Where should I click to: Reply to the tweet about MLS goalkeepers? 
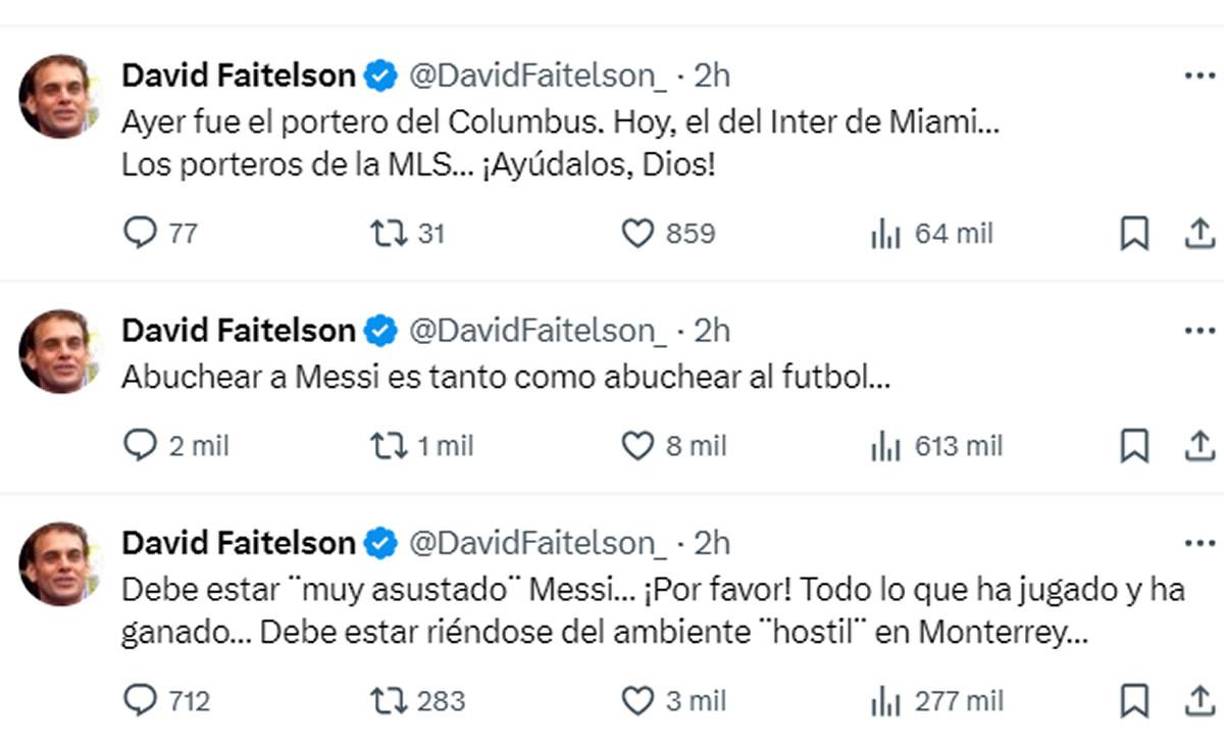click(140, 233)
